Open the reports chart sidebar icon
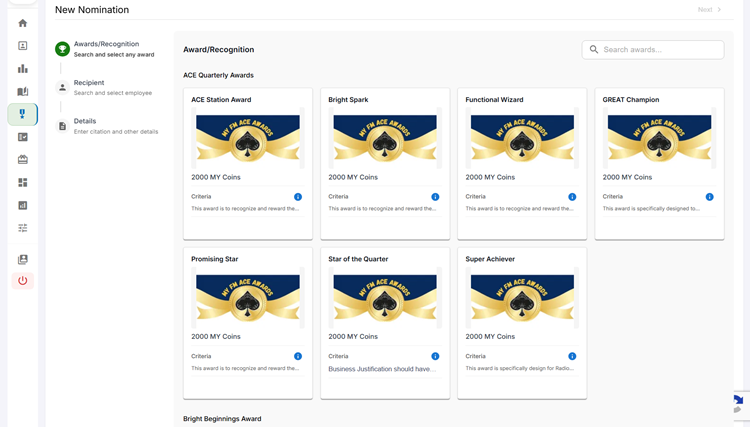 [22, 205]
